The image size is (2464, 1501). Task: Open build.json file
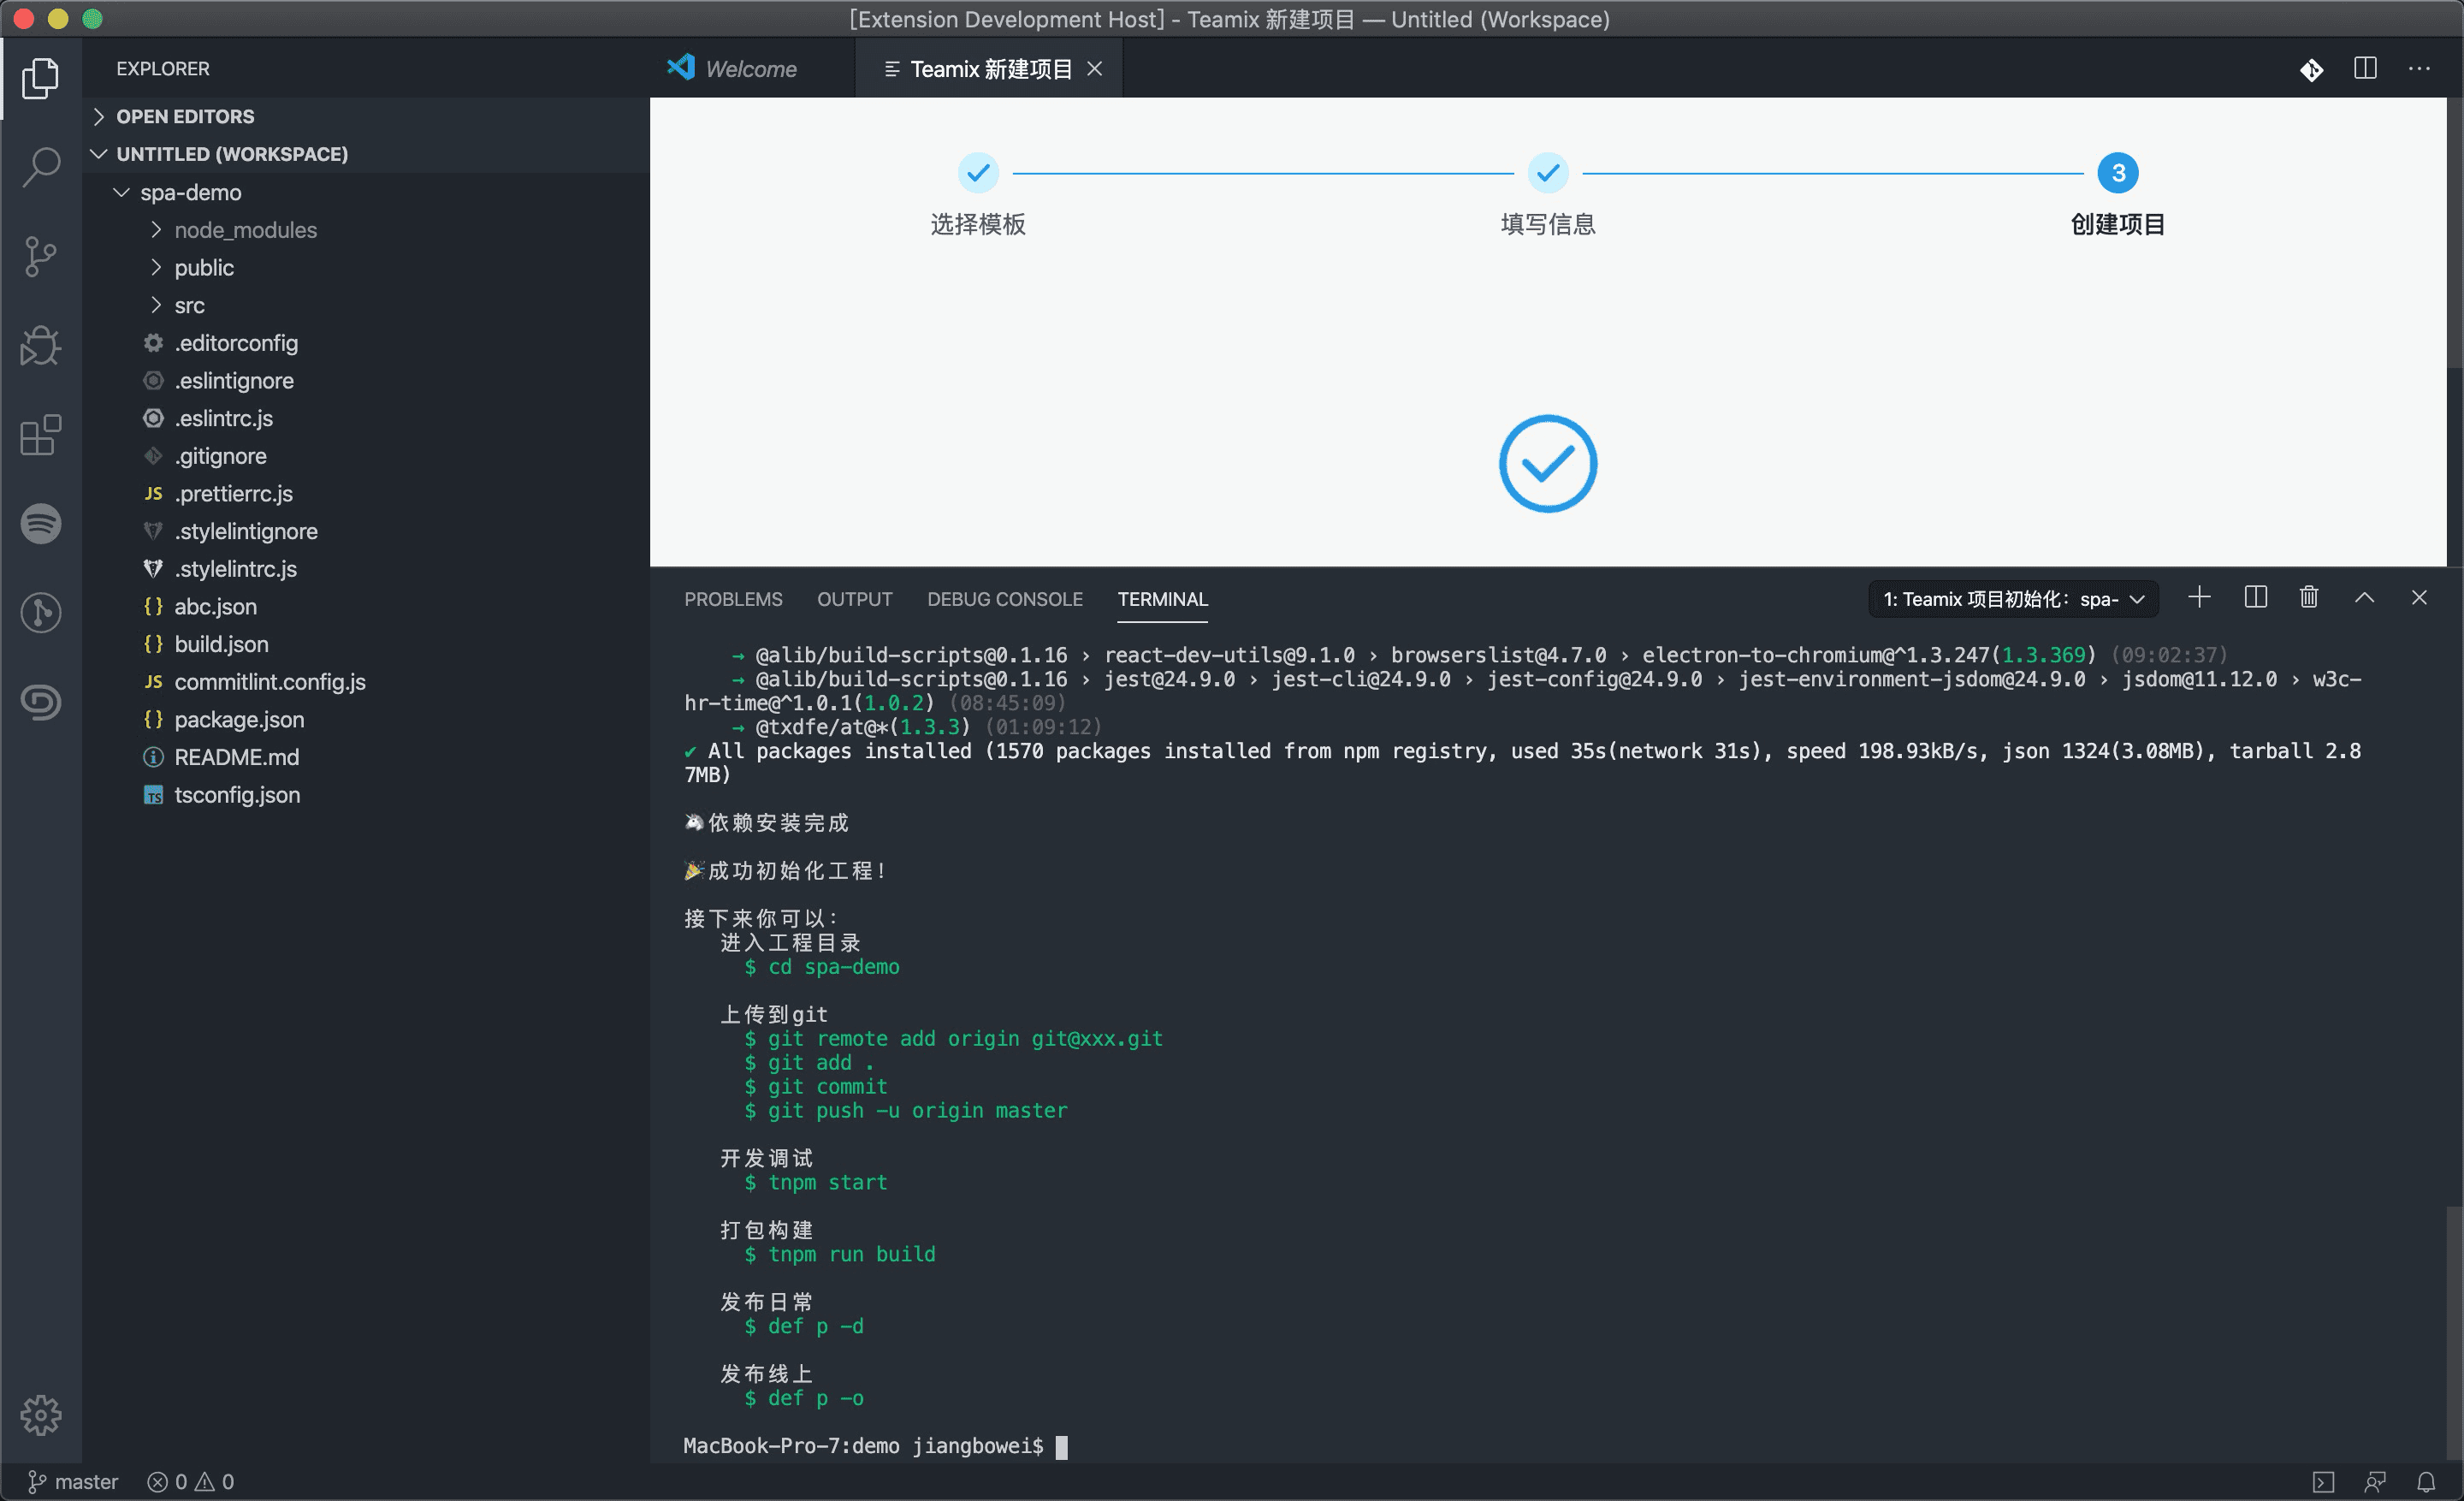tap(366, 644)
